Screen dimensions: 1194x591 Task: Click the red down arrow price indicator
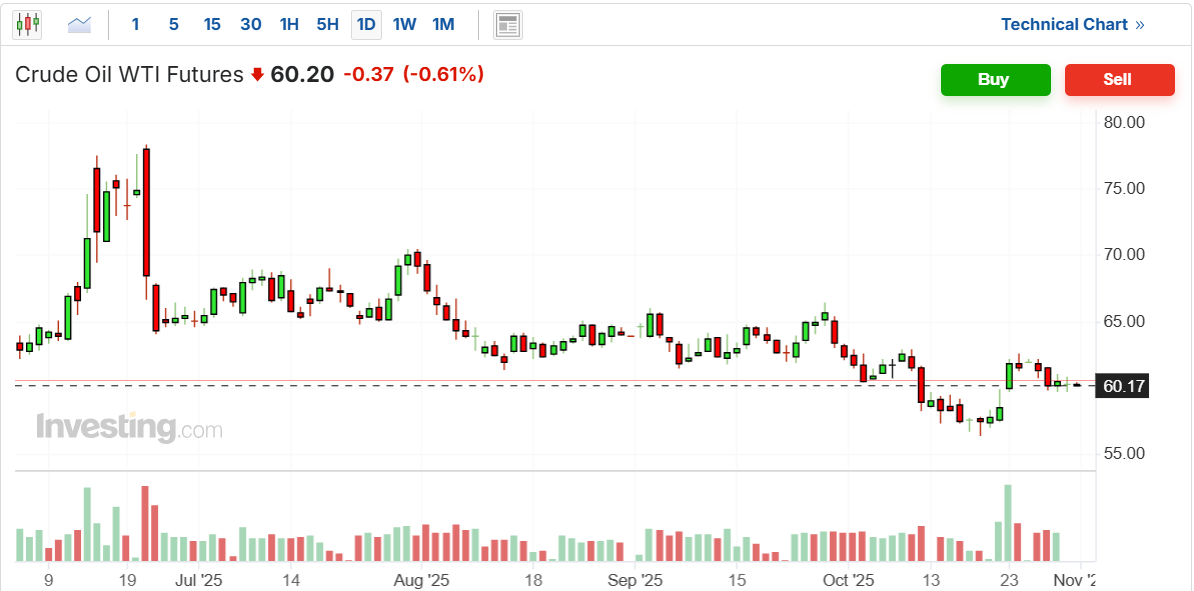257,75
